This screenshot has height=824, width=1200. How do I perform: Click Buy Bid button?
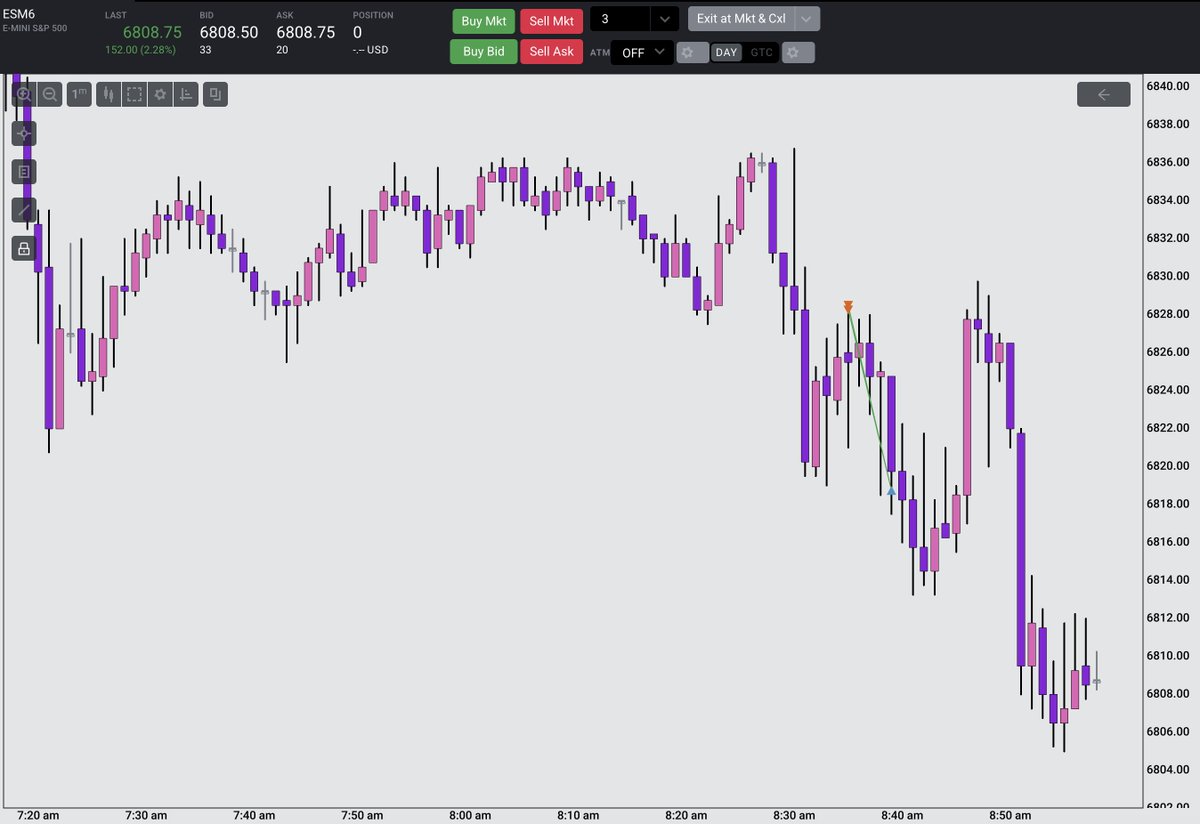coord(484,51)
